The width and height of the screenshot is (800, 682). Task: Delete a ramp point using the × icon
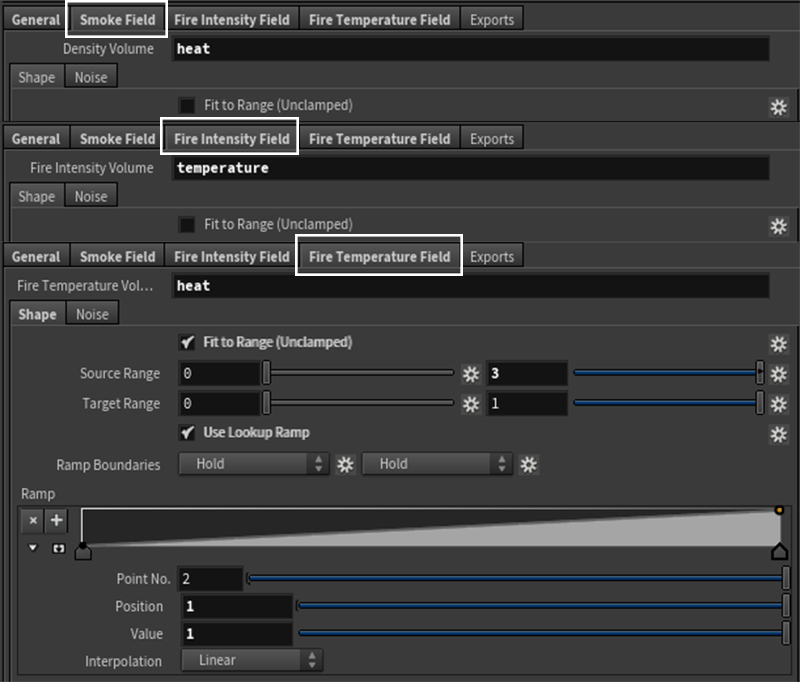point(33,521)
